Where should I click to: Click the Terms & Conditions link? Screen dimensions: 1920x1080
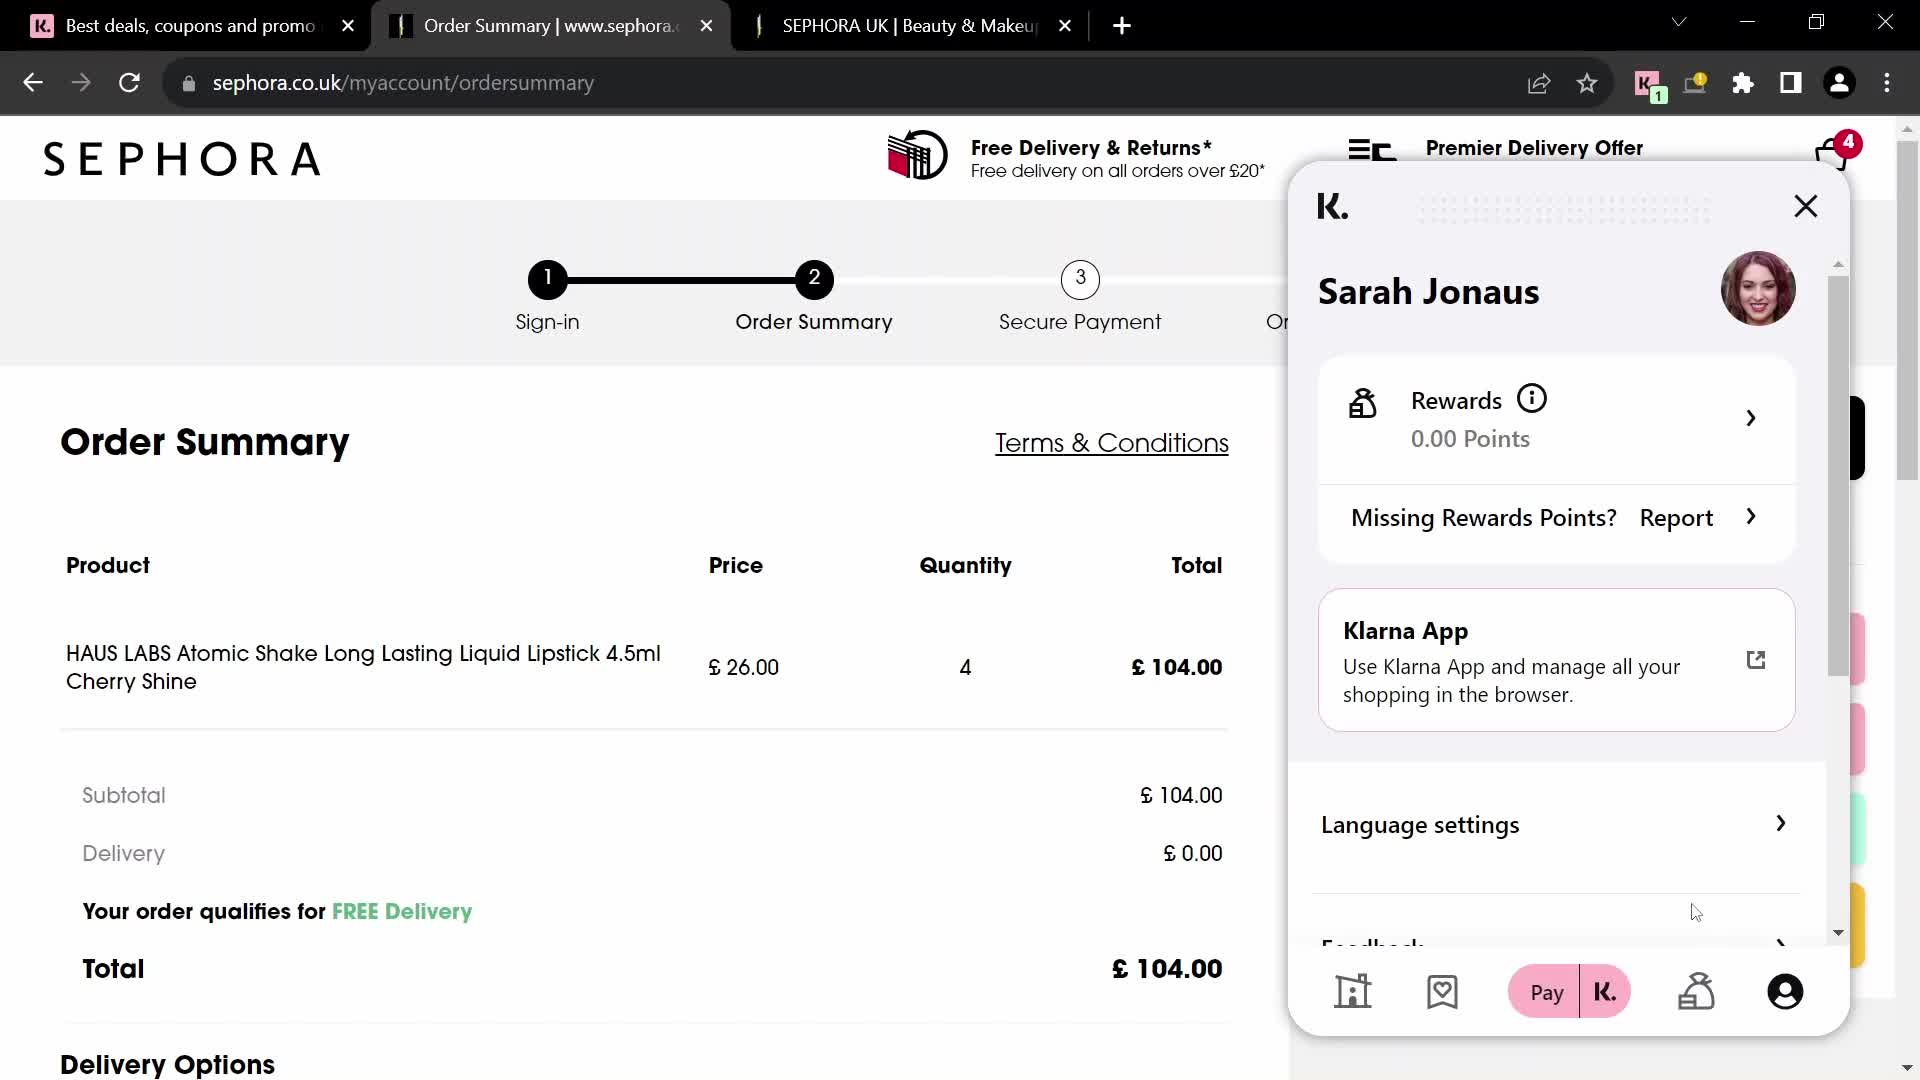point(1112,442)
